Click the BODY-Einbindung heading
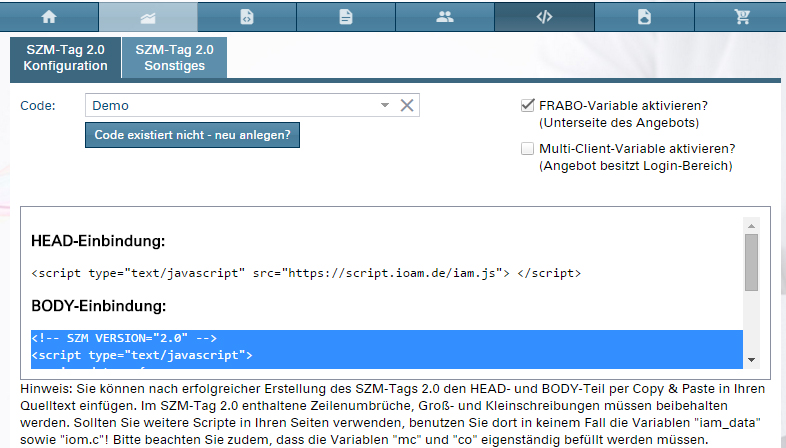The width and height of the screenshot is (786, 448). tap(98, 306)
